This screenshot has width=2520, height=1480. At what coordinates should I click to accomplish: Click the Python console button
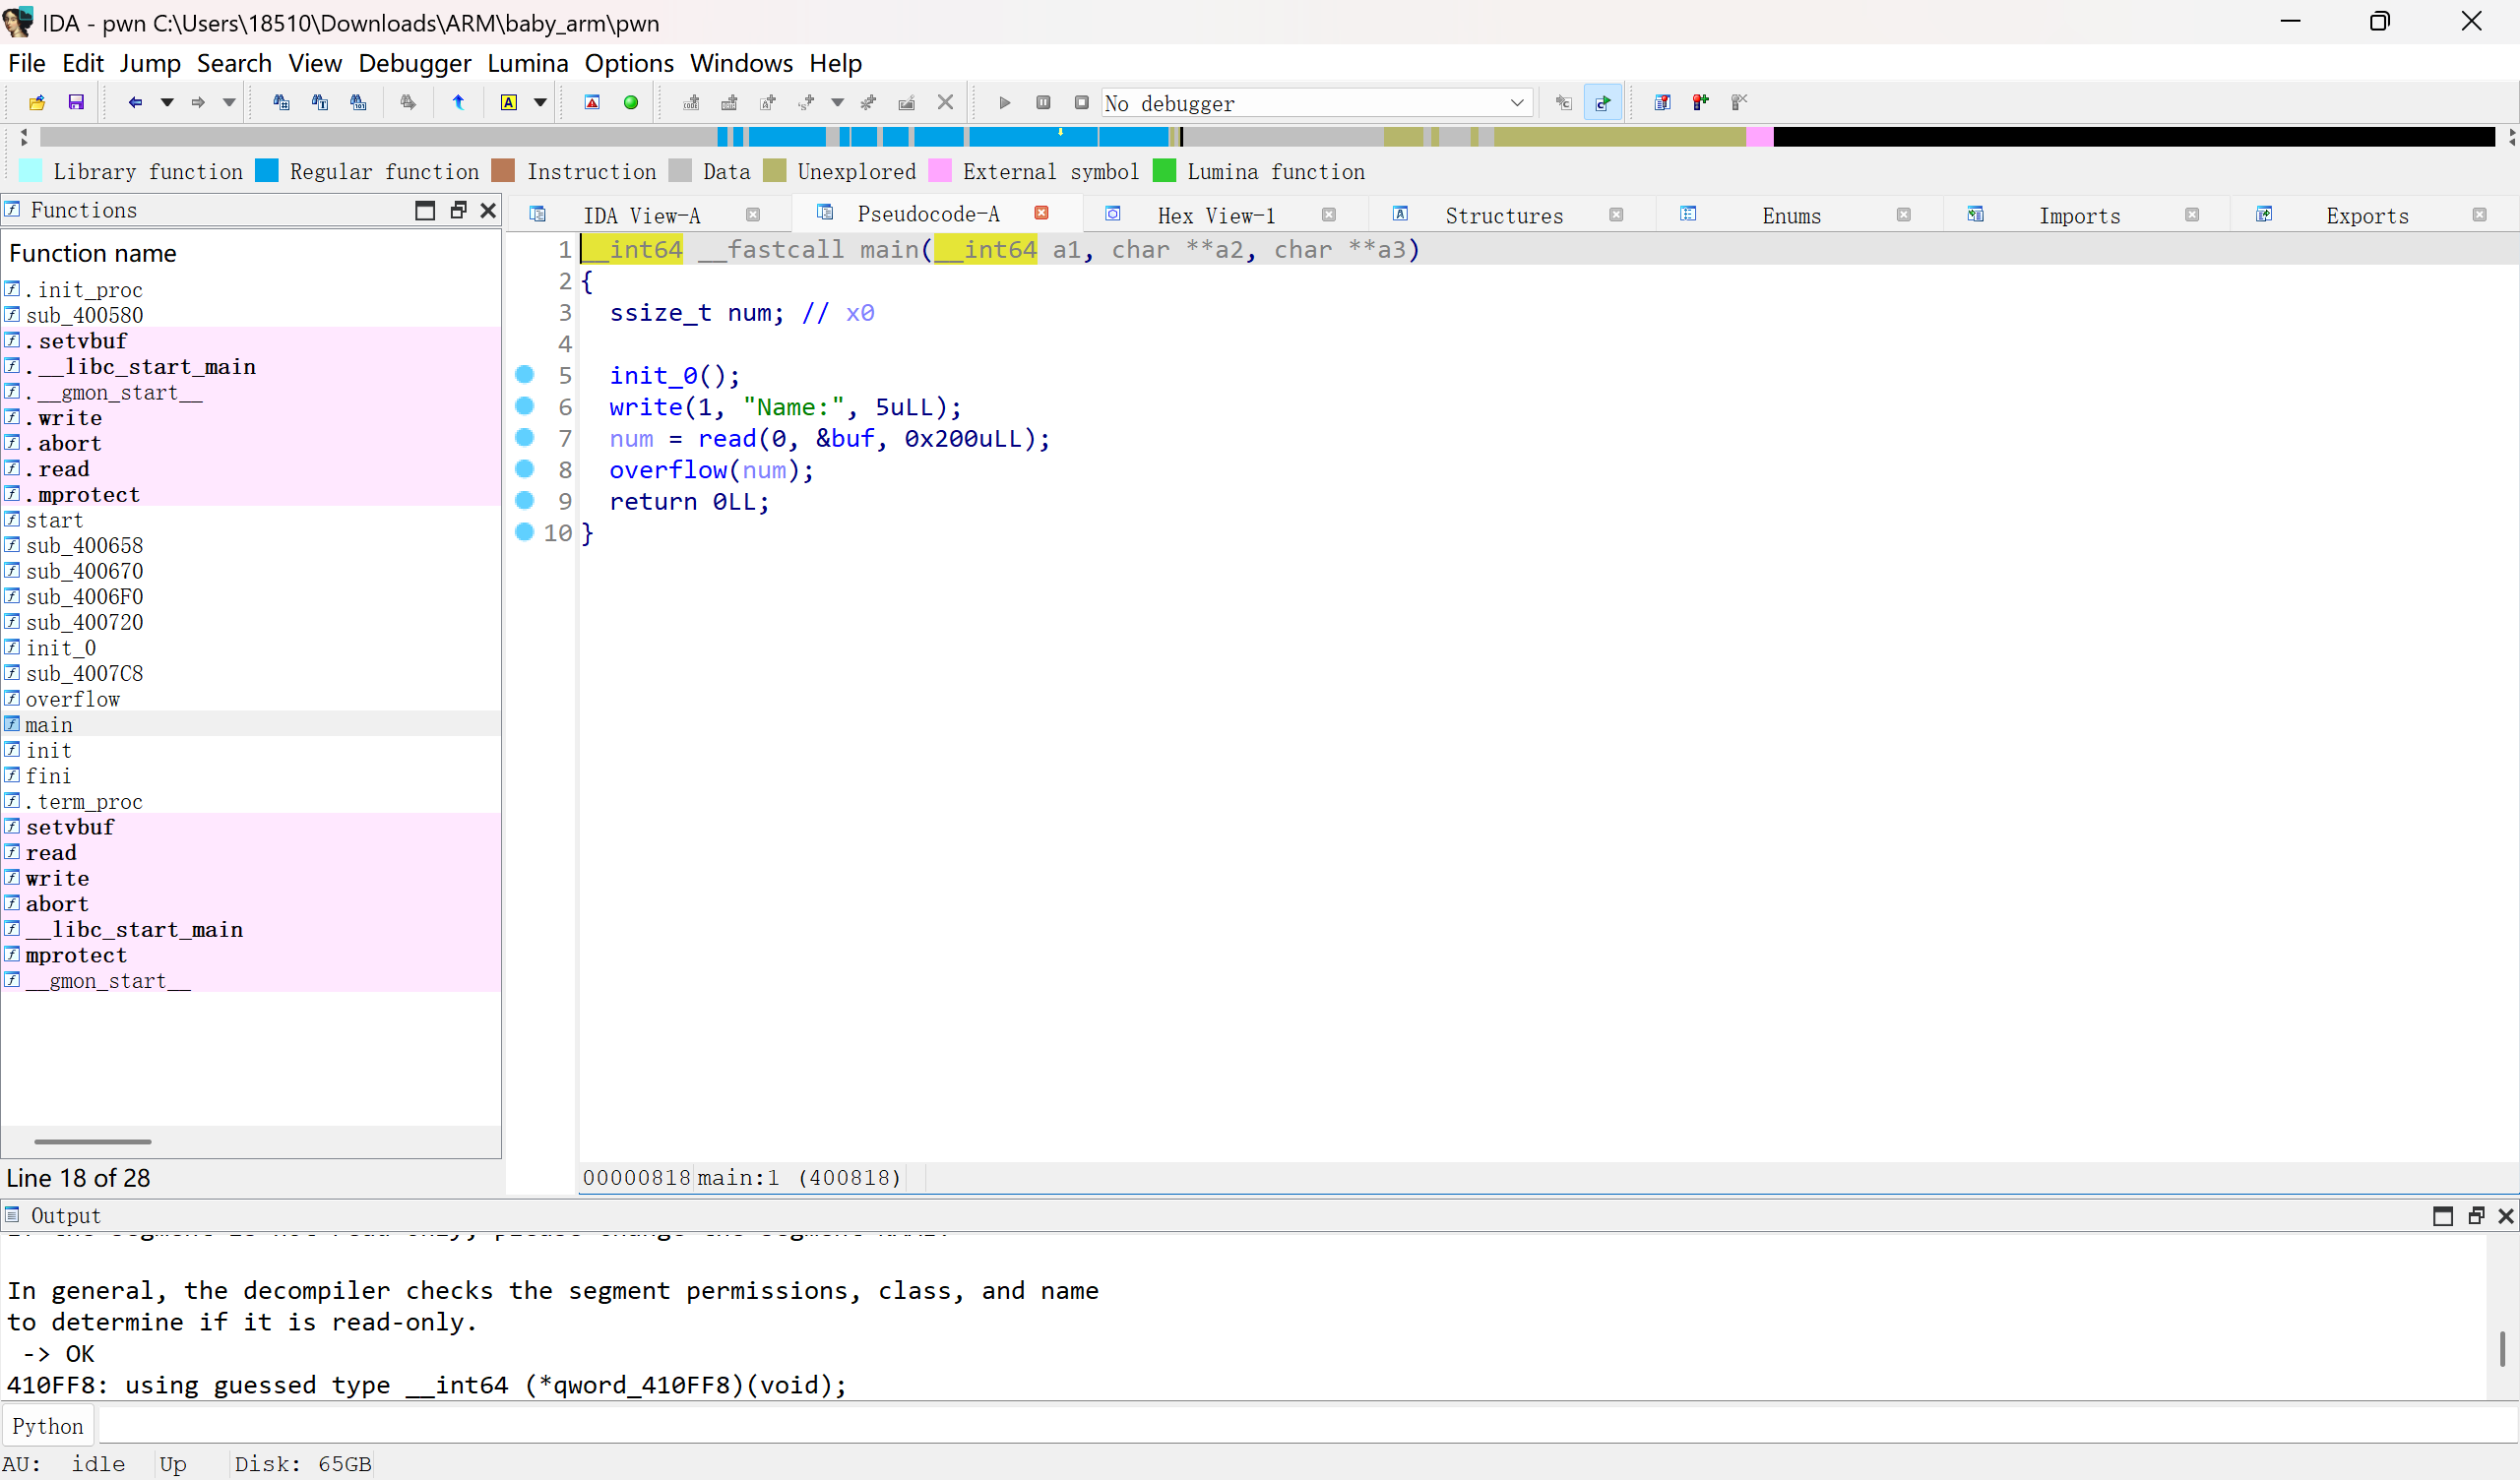pos(48,1426)
